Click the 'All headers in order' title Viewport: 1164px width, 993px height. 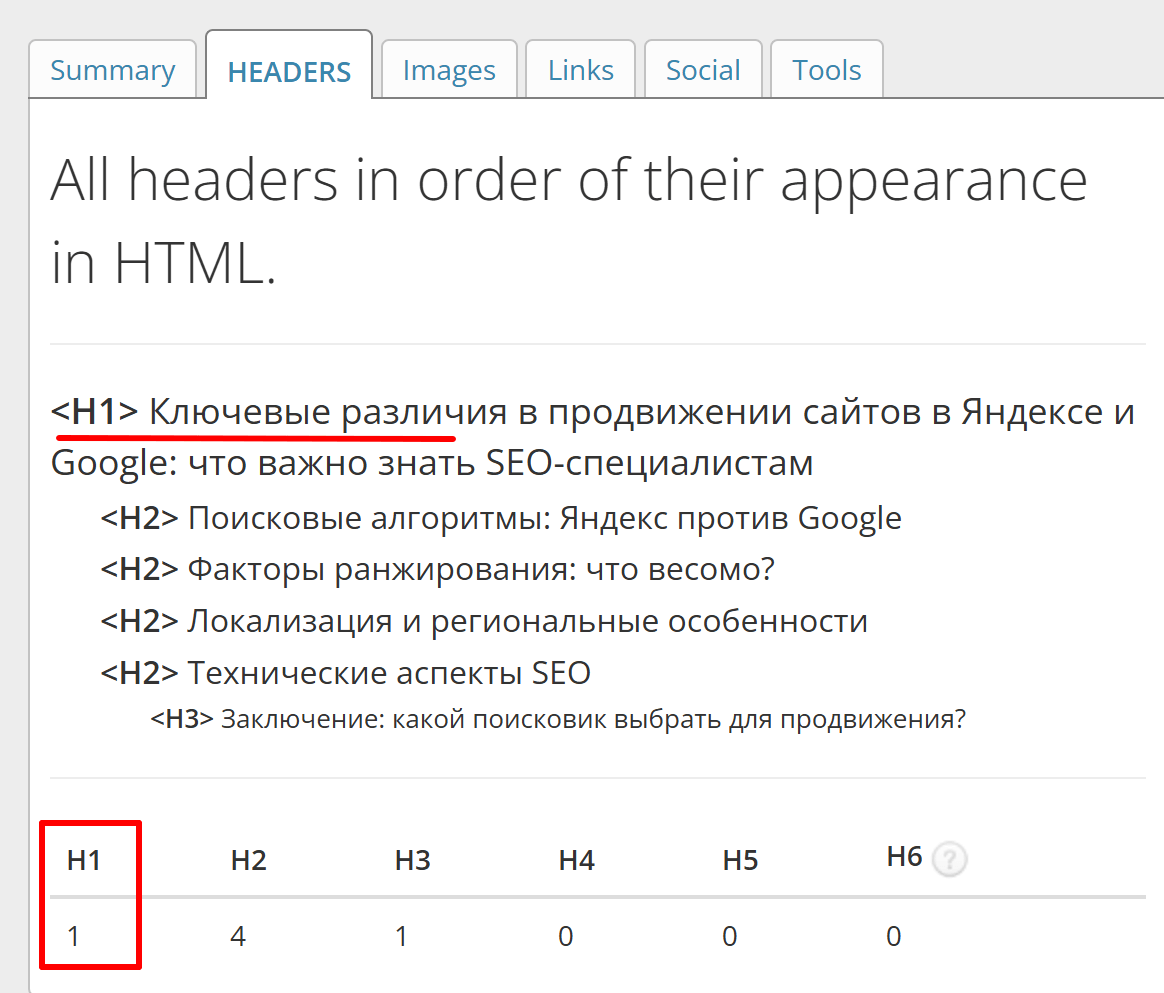(569, 221)
